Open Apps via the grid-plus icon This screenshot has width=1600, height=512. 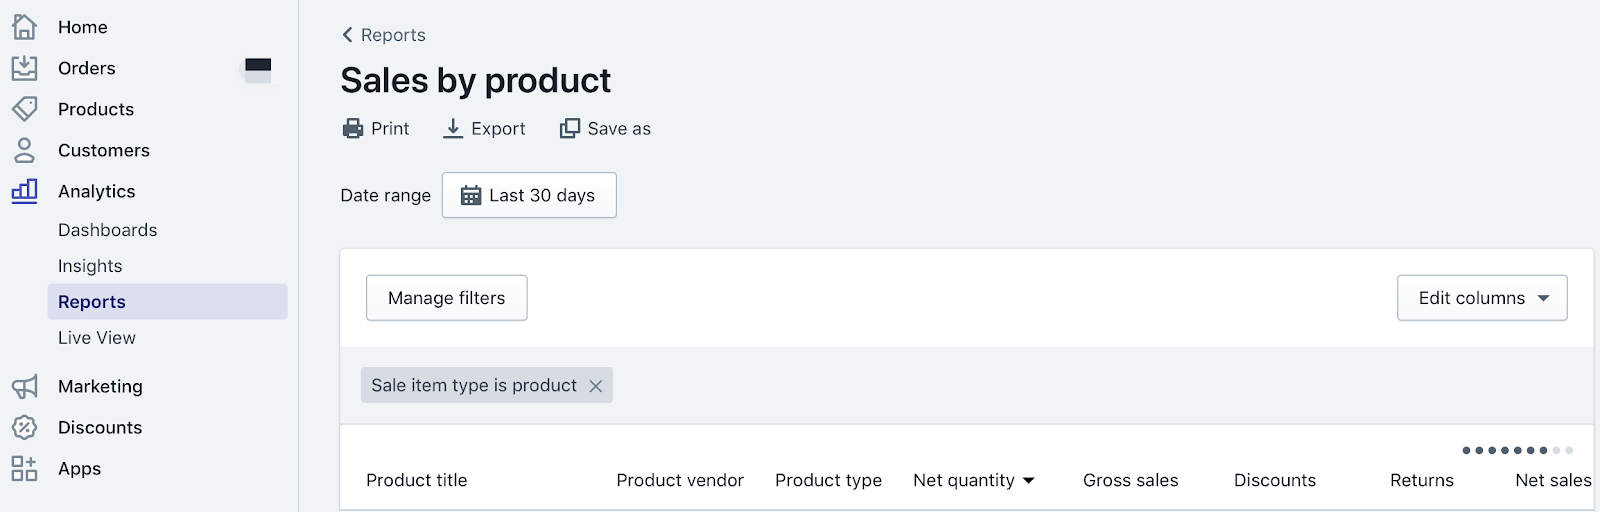24,468
